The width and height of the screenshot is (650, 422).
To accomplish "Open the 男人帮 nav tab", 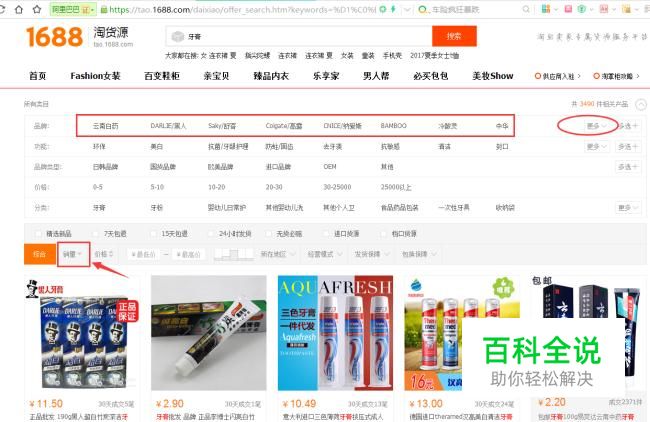I will 376,76.
